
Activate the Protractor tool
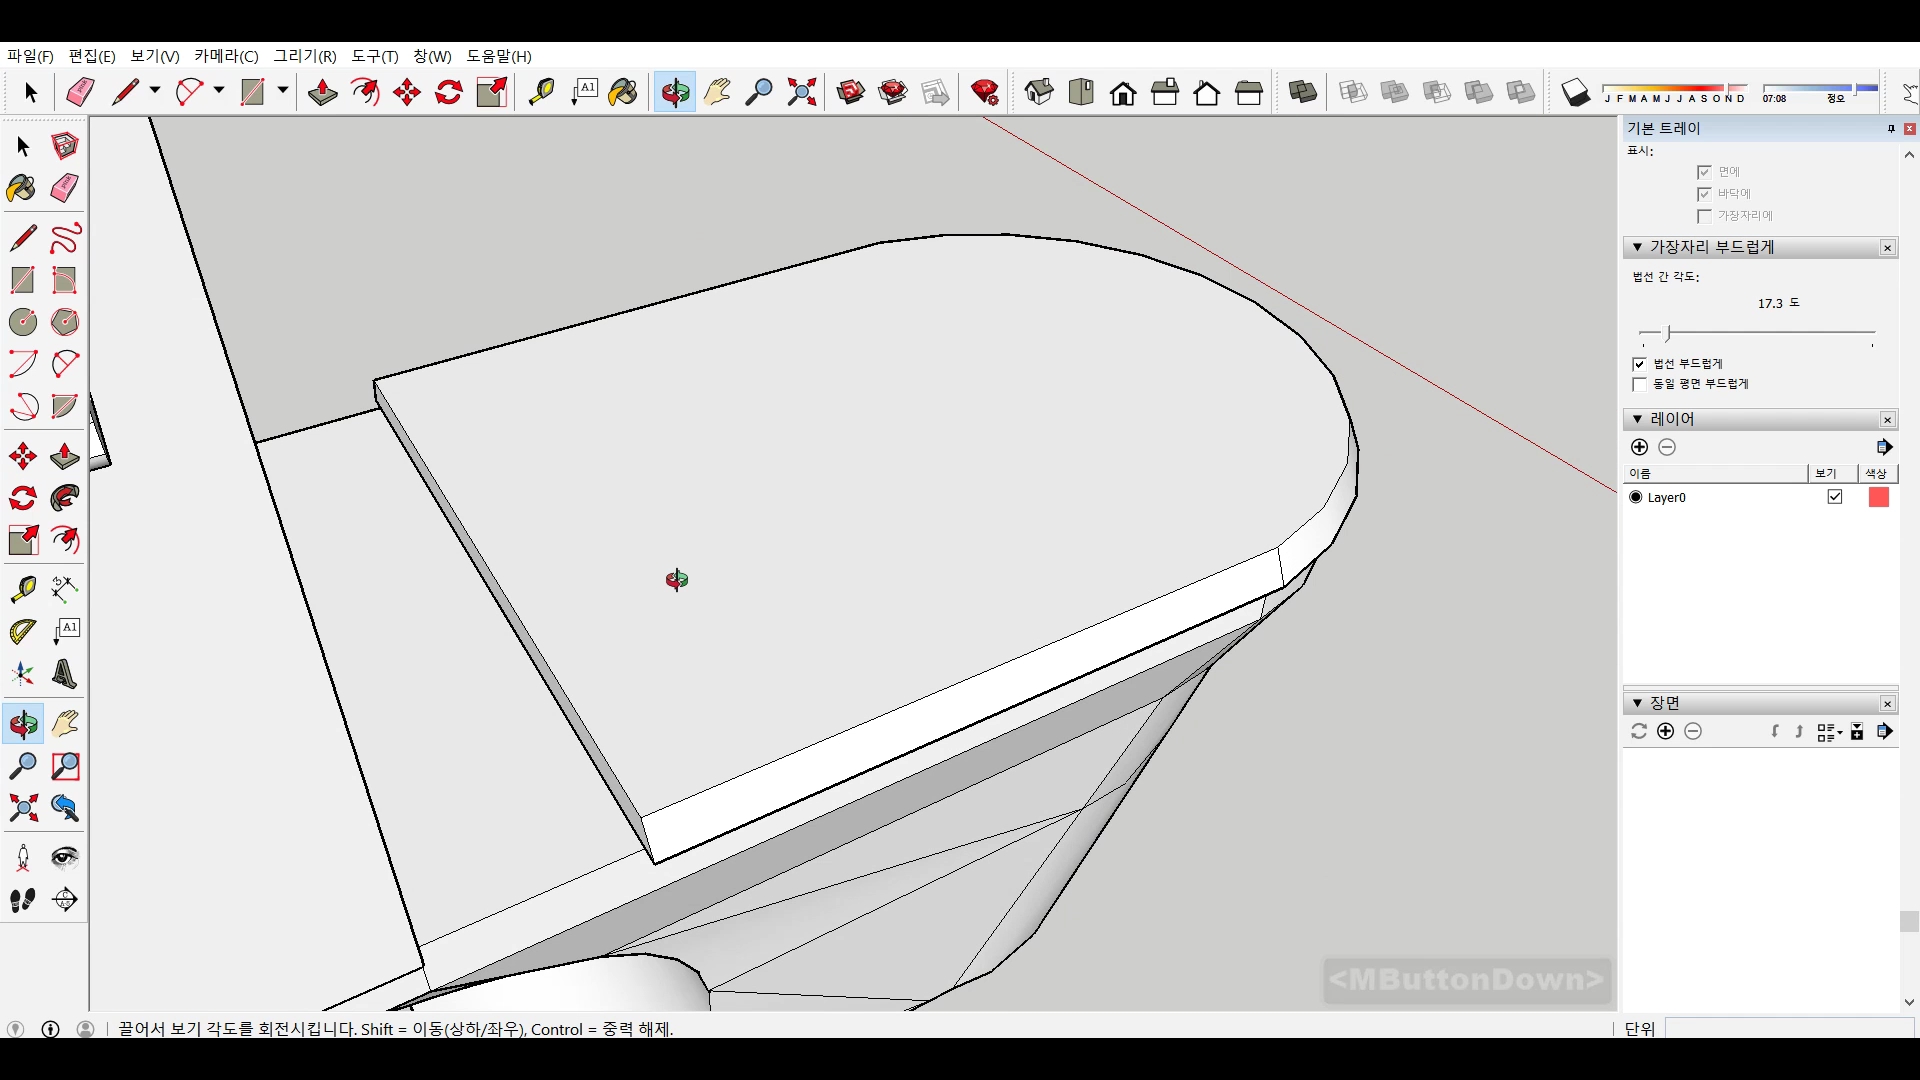(x=22, y=632)
